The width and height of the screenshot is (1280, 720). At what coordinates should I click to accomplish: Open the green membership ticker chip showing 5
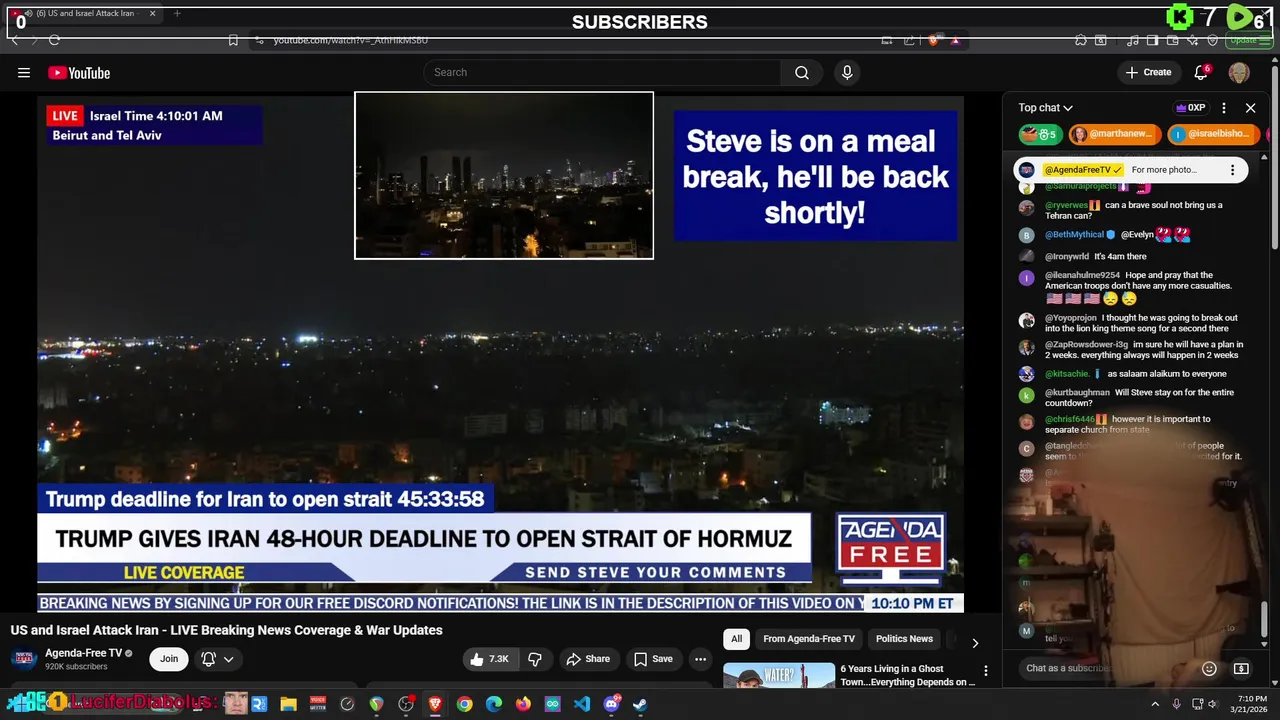pyautogui.click(x=1040, y=134)
